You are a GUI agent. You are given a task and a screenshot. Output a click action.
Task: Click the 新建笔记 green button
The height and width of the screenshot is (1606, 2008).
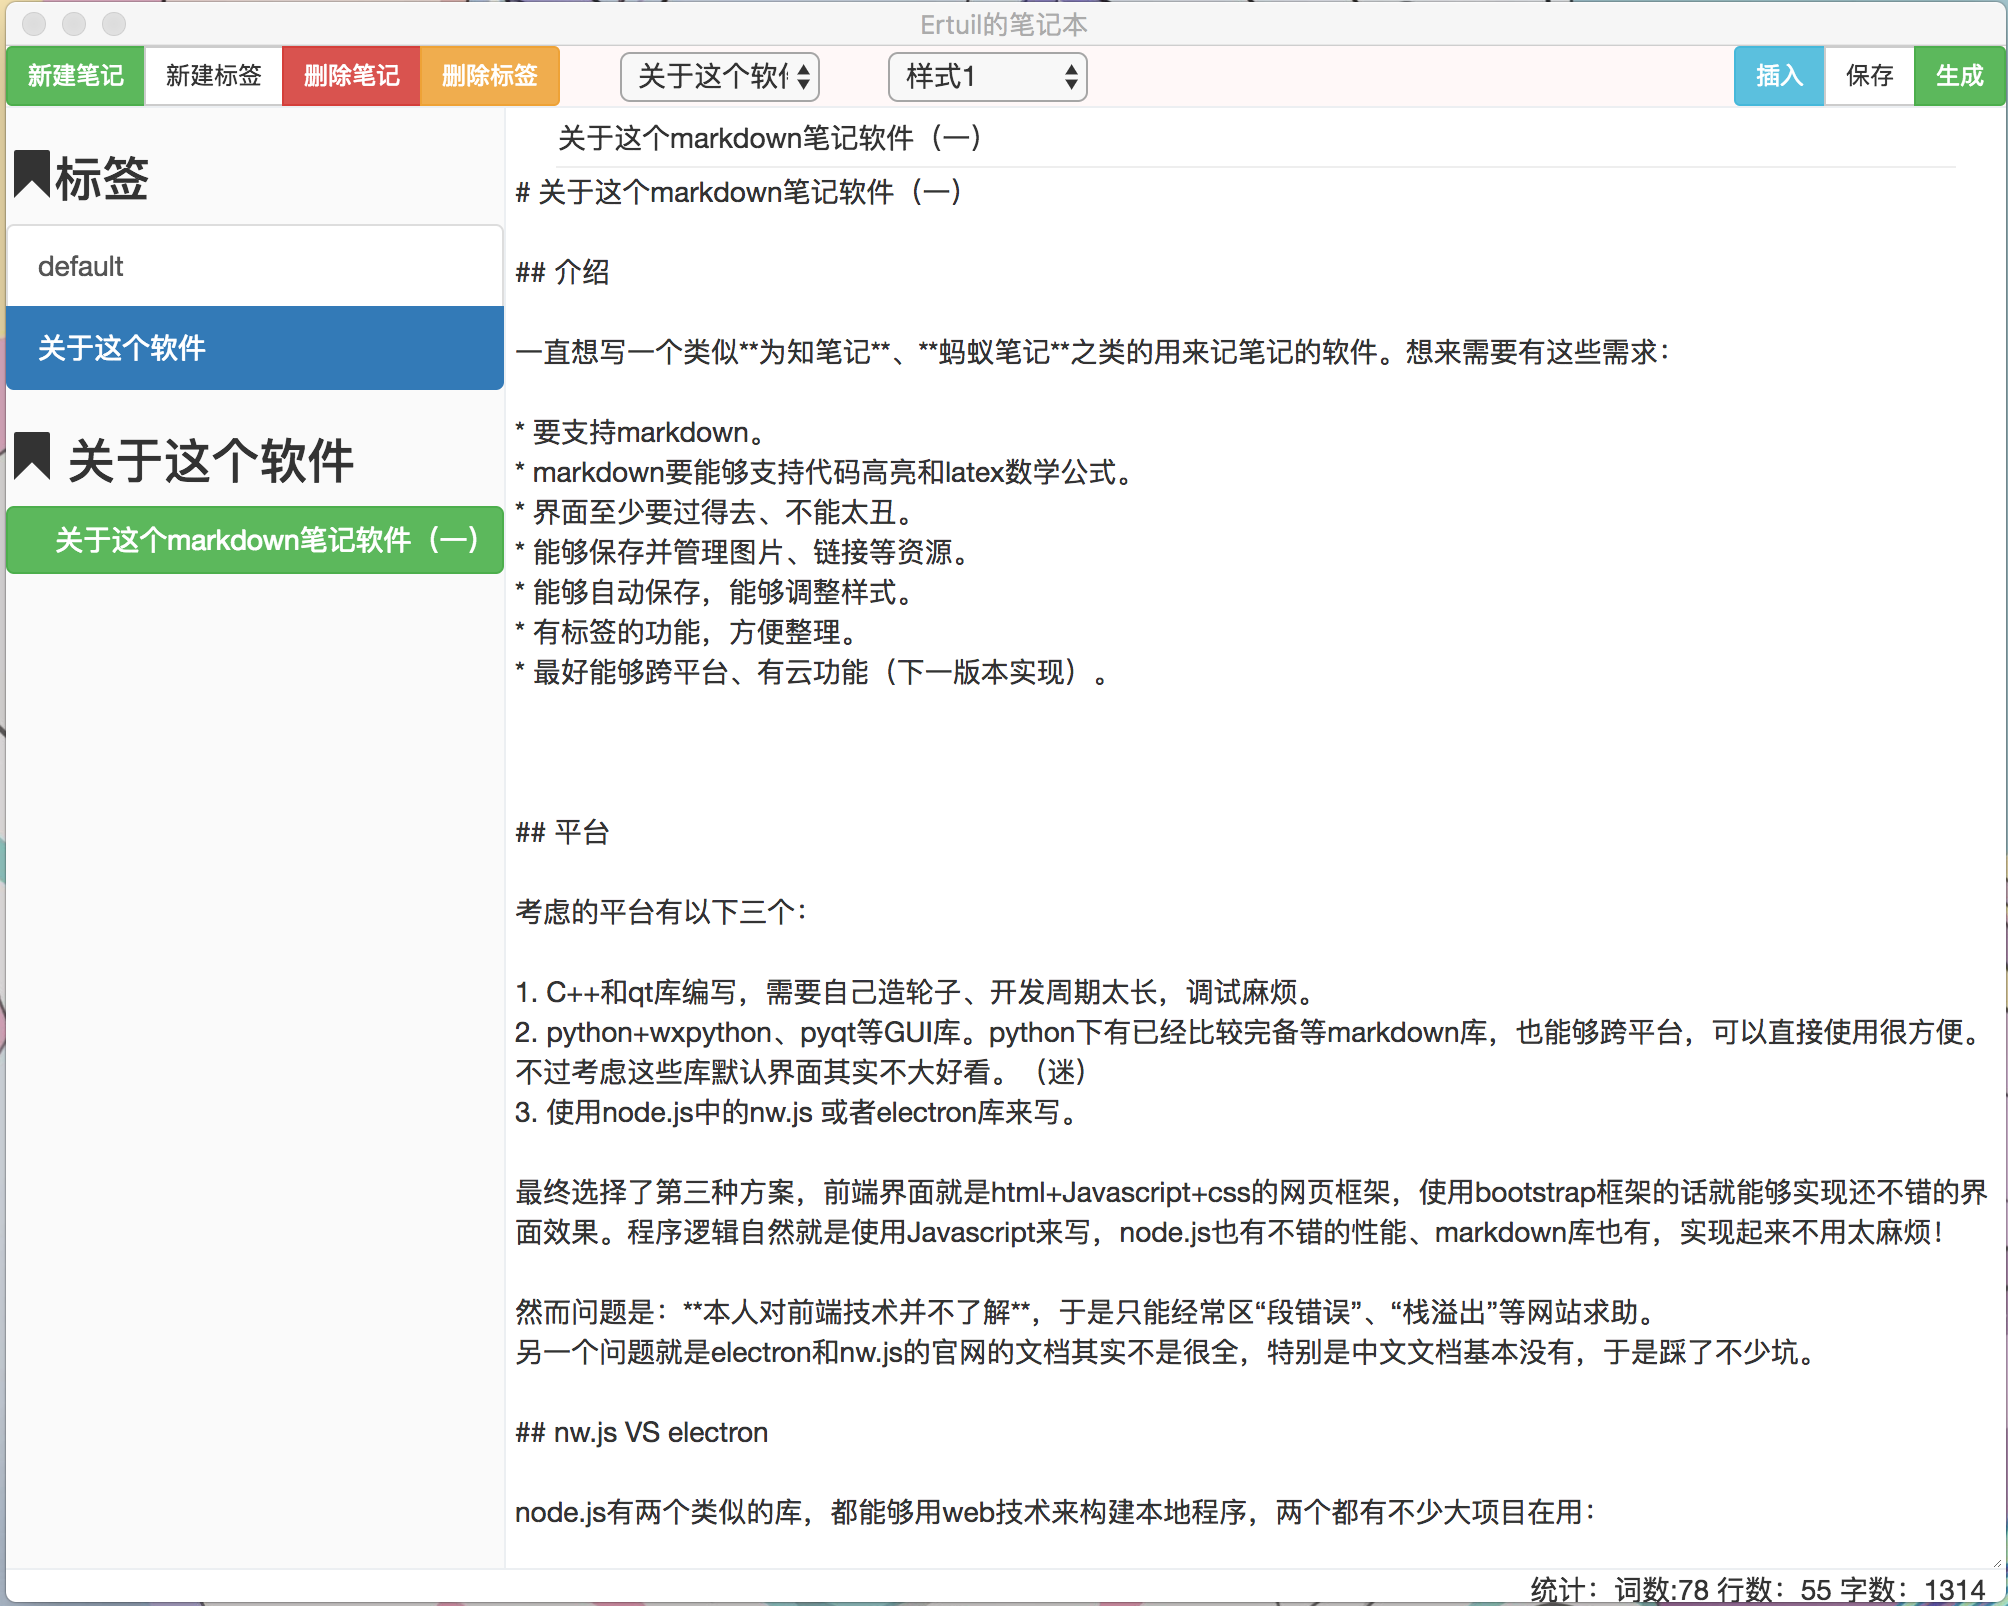pyautogui.click(x=75, y=76)
